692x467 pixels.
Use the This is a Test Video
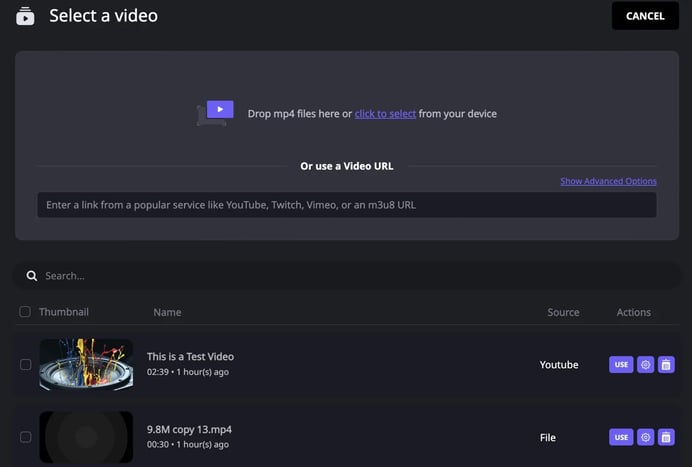coord(621,365)
